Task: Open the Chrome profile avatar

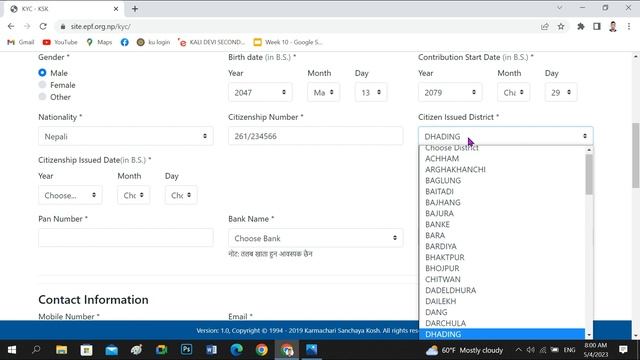Action: (613, 27)
